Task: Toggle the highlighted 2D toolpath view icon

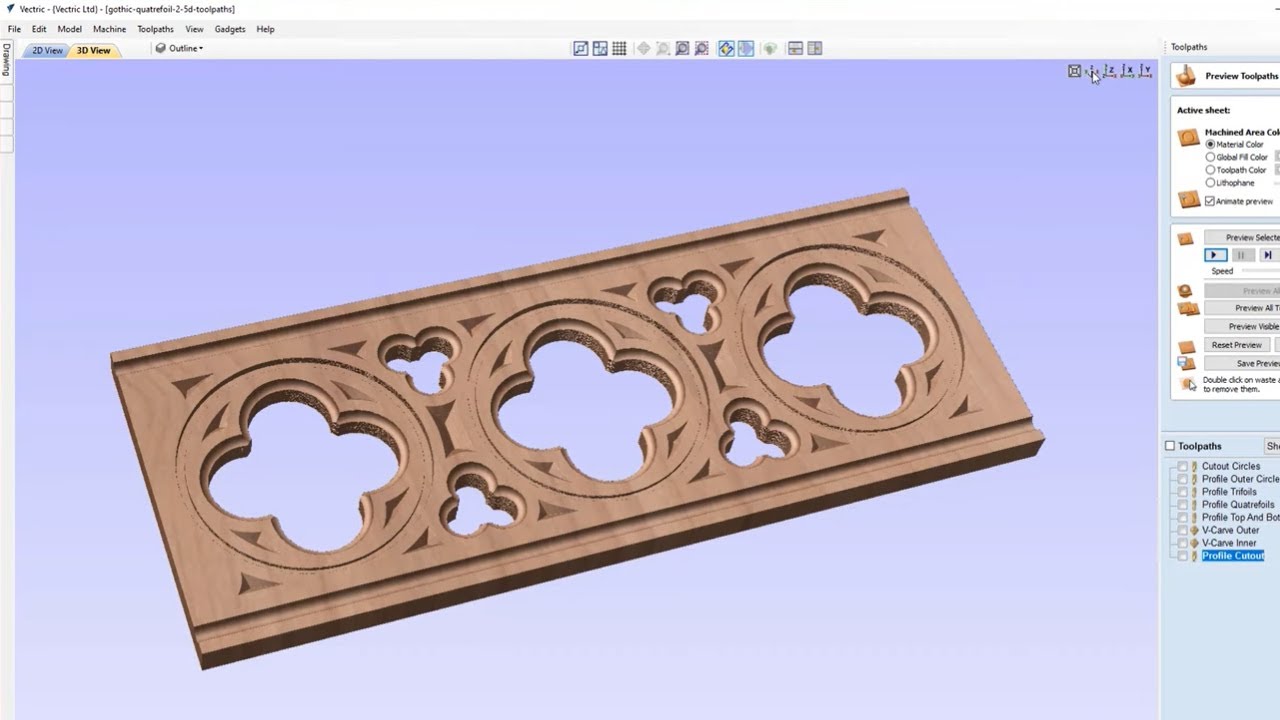Action: tap(726, 48)
